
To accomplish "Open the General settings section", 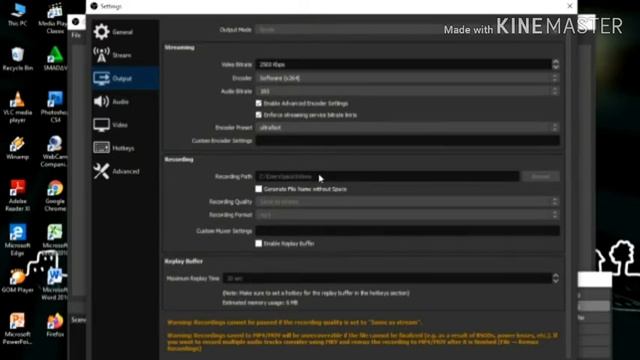I will tap(125, 32).
